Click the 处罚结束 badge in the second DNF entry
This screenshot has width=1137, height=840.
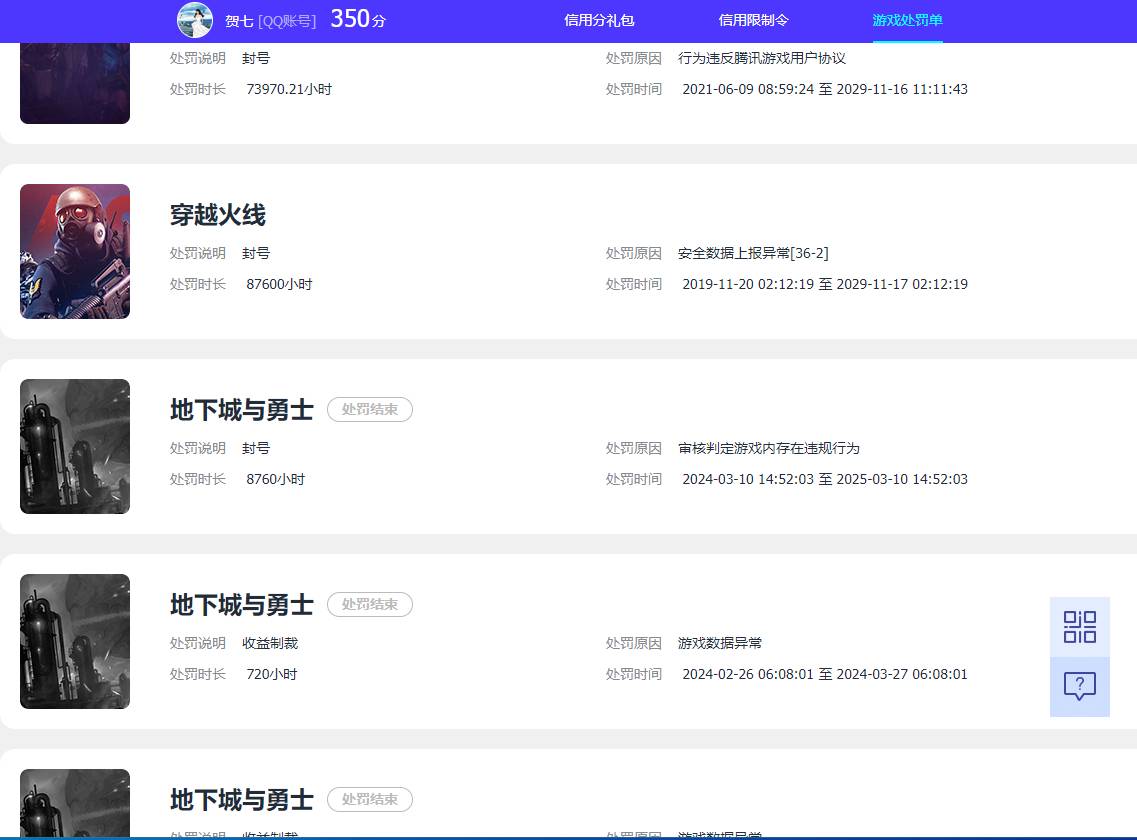pos(370,604)
